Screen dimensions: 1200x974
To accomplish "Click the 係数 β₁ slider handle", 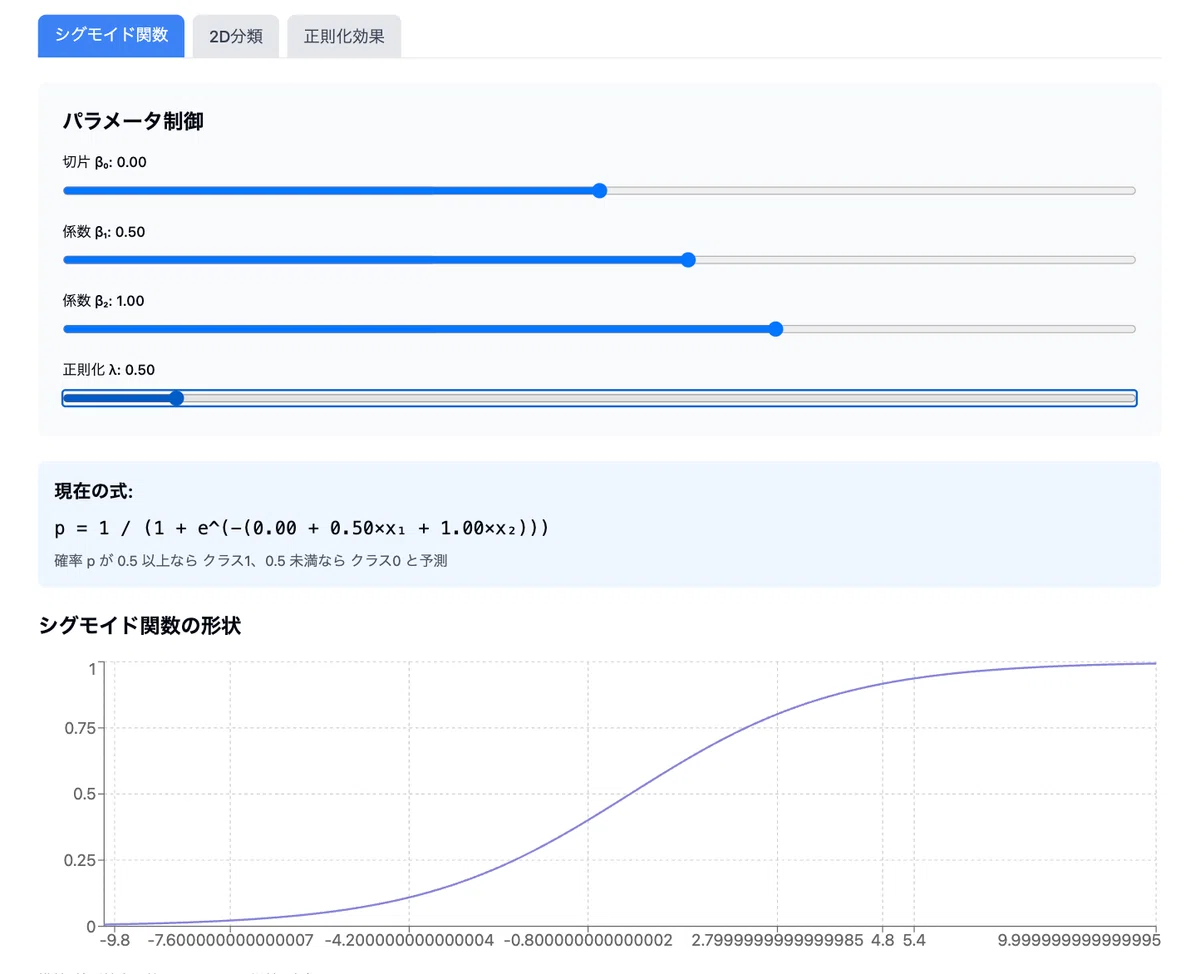I will tap(688, 260).
